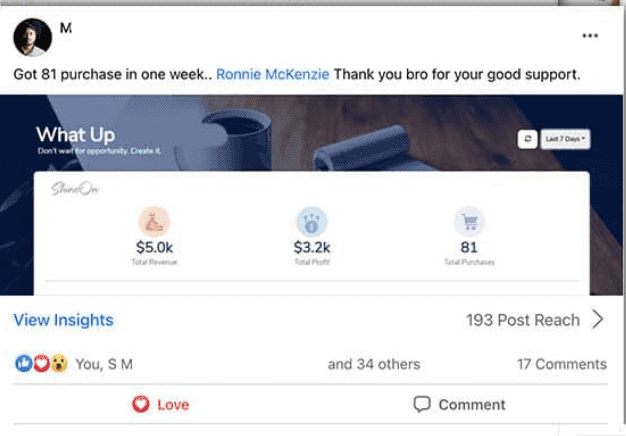Open the Last 7 Days dropdown
Screen dimensions: 626x436
565,140
